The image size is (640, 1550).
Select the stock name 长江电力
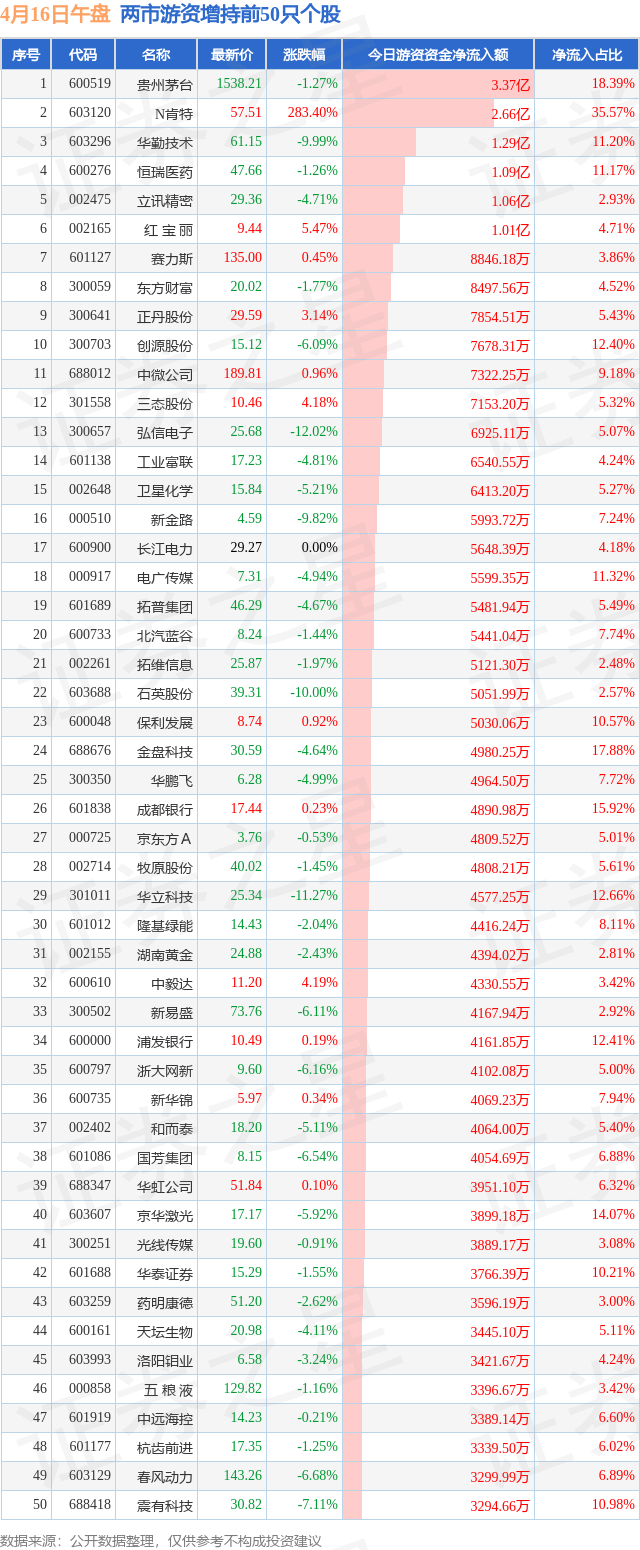(165, 548)
